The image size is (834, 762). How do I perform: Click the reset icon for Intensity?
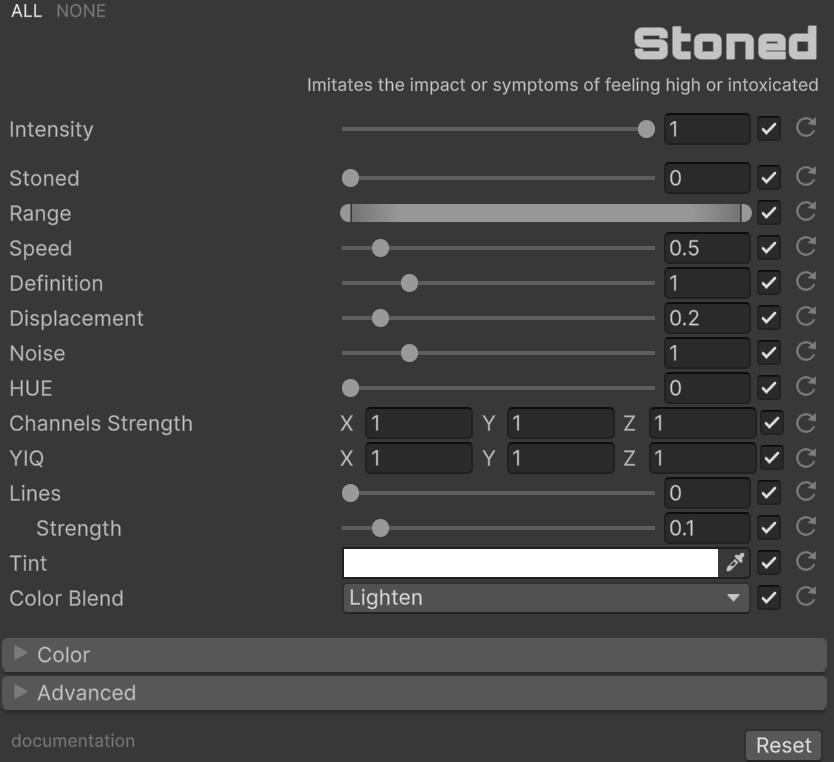[x=806, y=128]
